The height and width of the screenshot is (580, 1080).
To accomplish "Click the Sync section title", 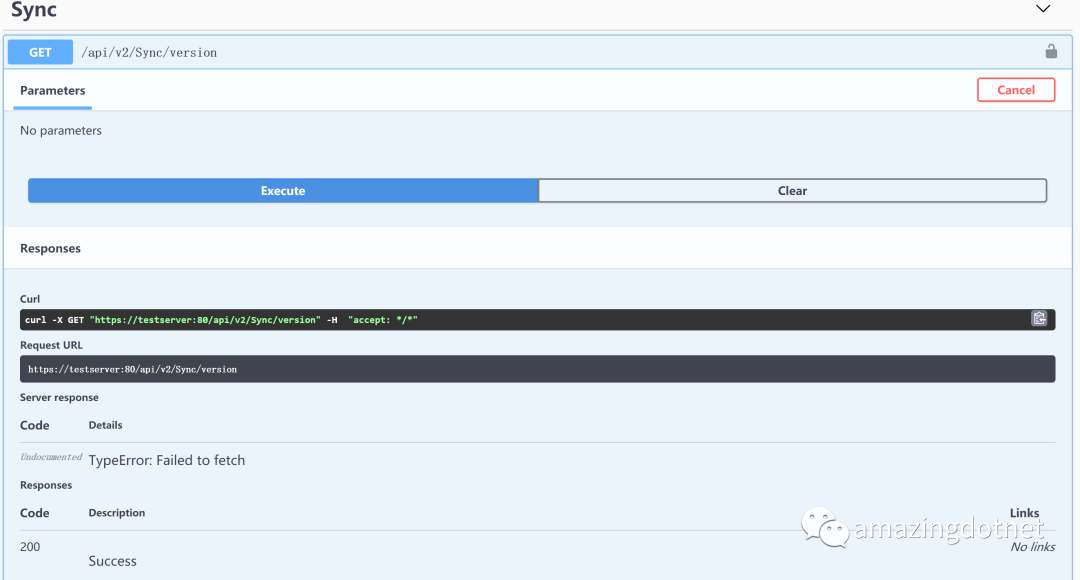I will pos(34,10).
